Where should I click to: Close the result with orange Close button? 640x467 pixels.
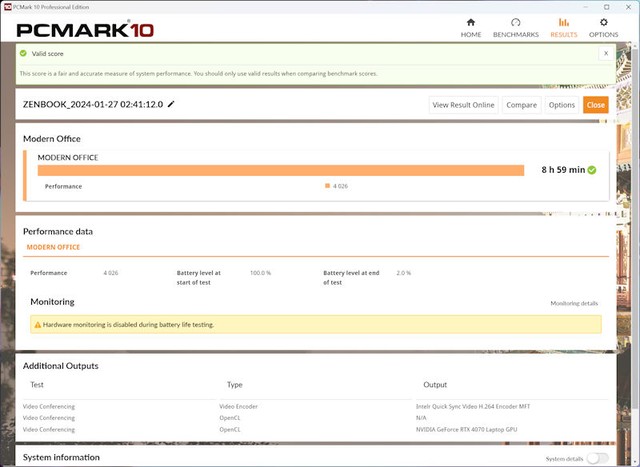[x=596, y=105]
